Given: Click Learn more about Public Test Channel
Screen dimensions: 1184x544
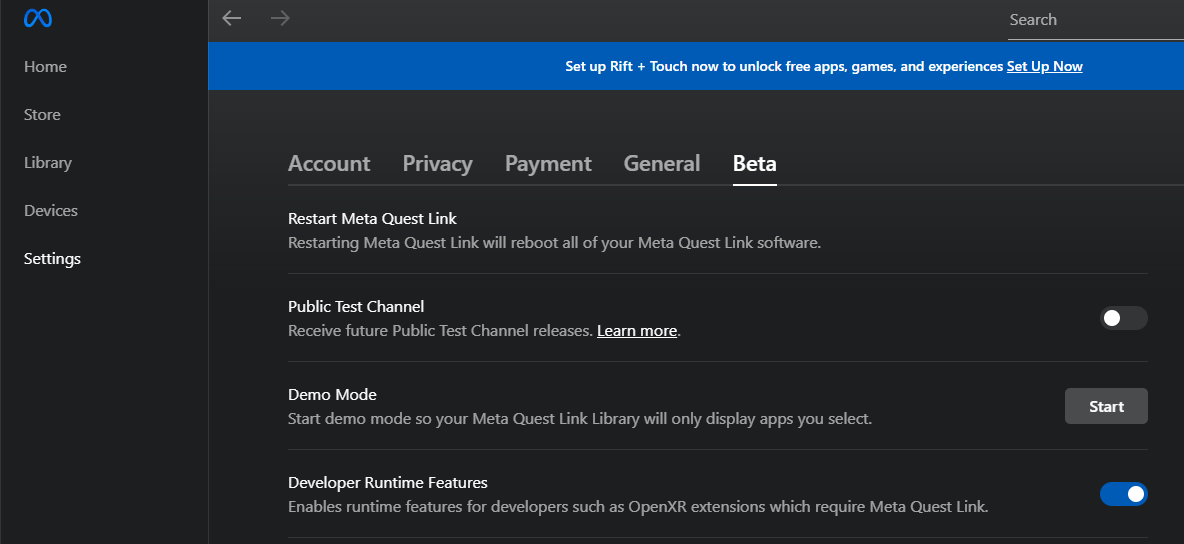Looking at the screenshot, I should 637,331.
